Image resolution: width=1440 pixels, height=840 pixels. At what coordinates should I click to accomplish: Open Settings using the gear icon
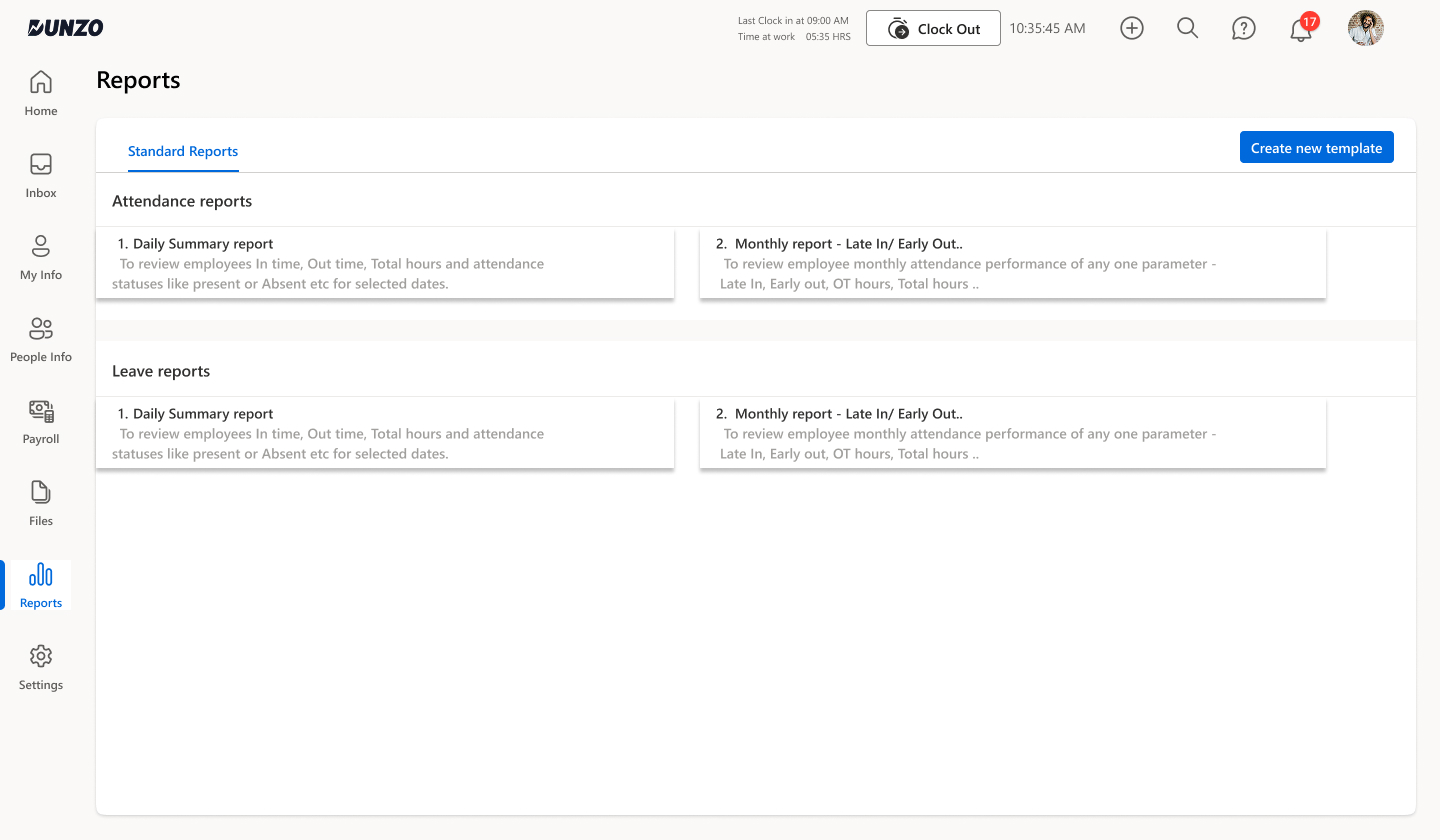point(40,667)
